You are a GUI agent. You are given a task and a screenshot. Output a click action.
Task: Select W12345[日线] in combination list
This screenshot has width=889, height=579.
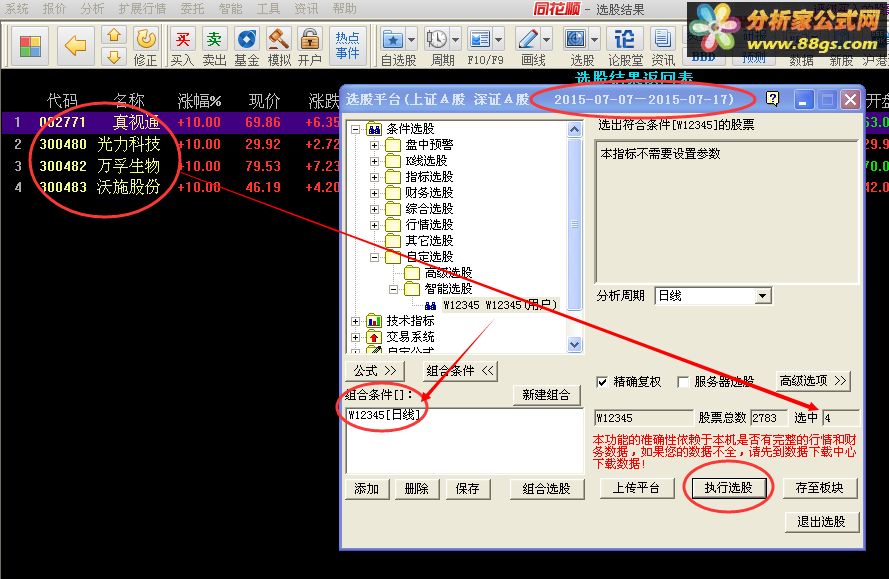(x=384, y=415)
